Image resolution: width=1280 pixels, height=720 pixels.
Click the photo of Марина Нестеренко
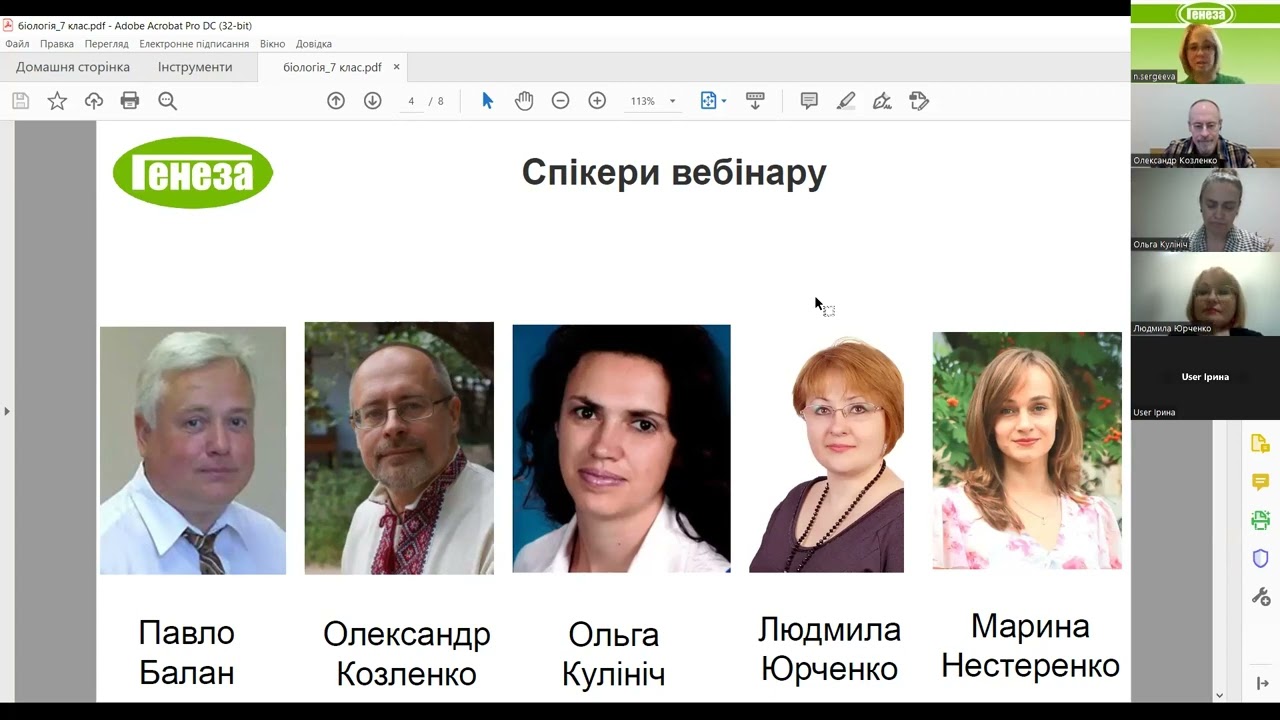click(x=1027, y=451)
